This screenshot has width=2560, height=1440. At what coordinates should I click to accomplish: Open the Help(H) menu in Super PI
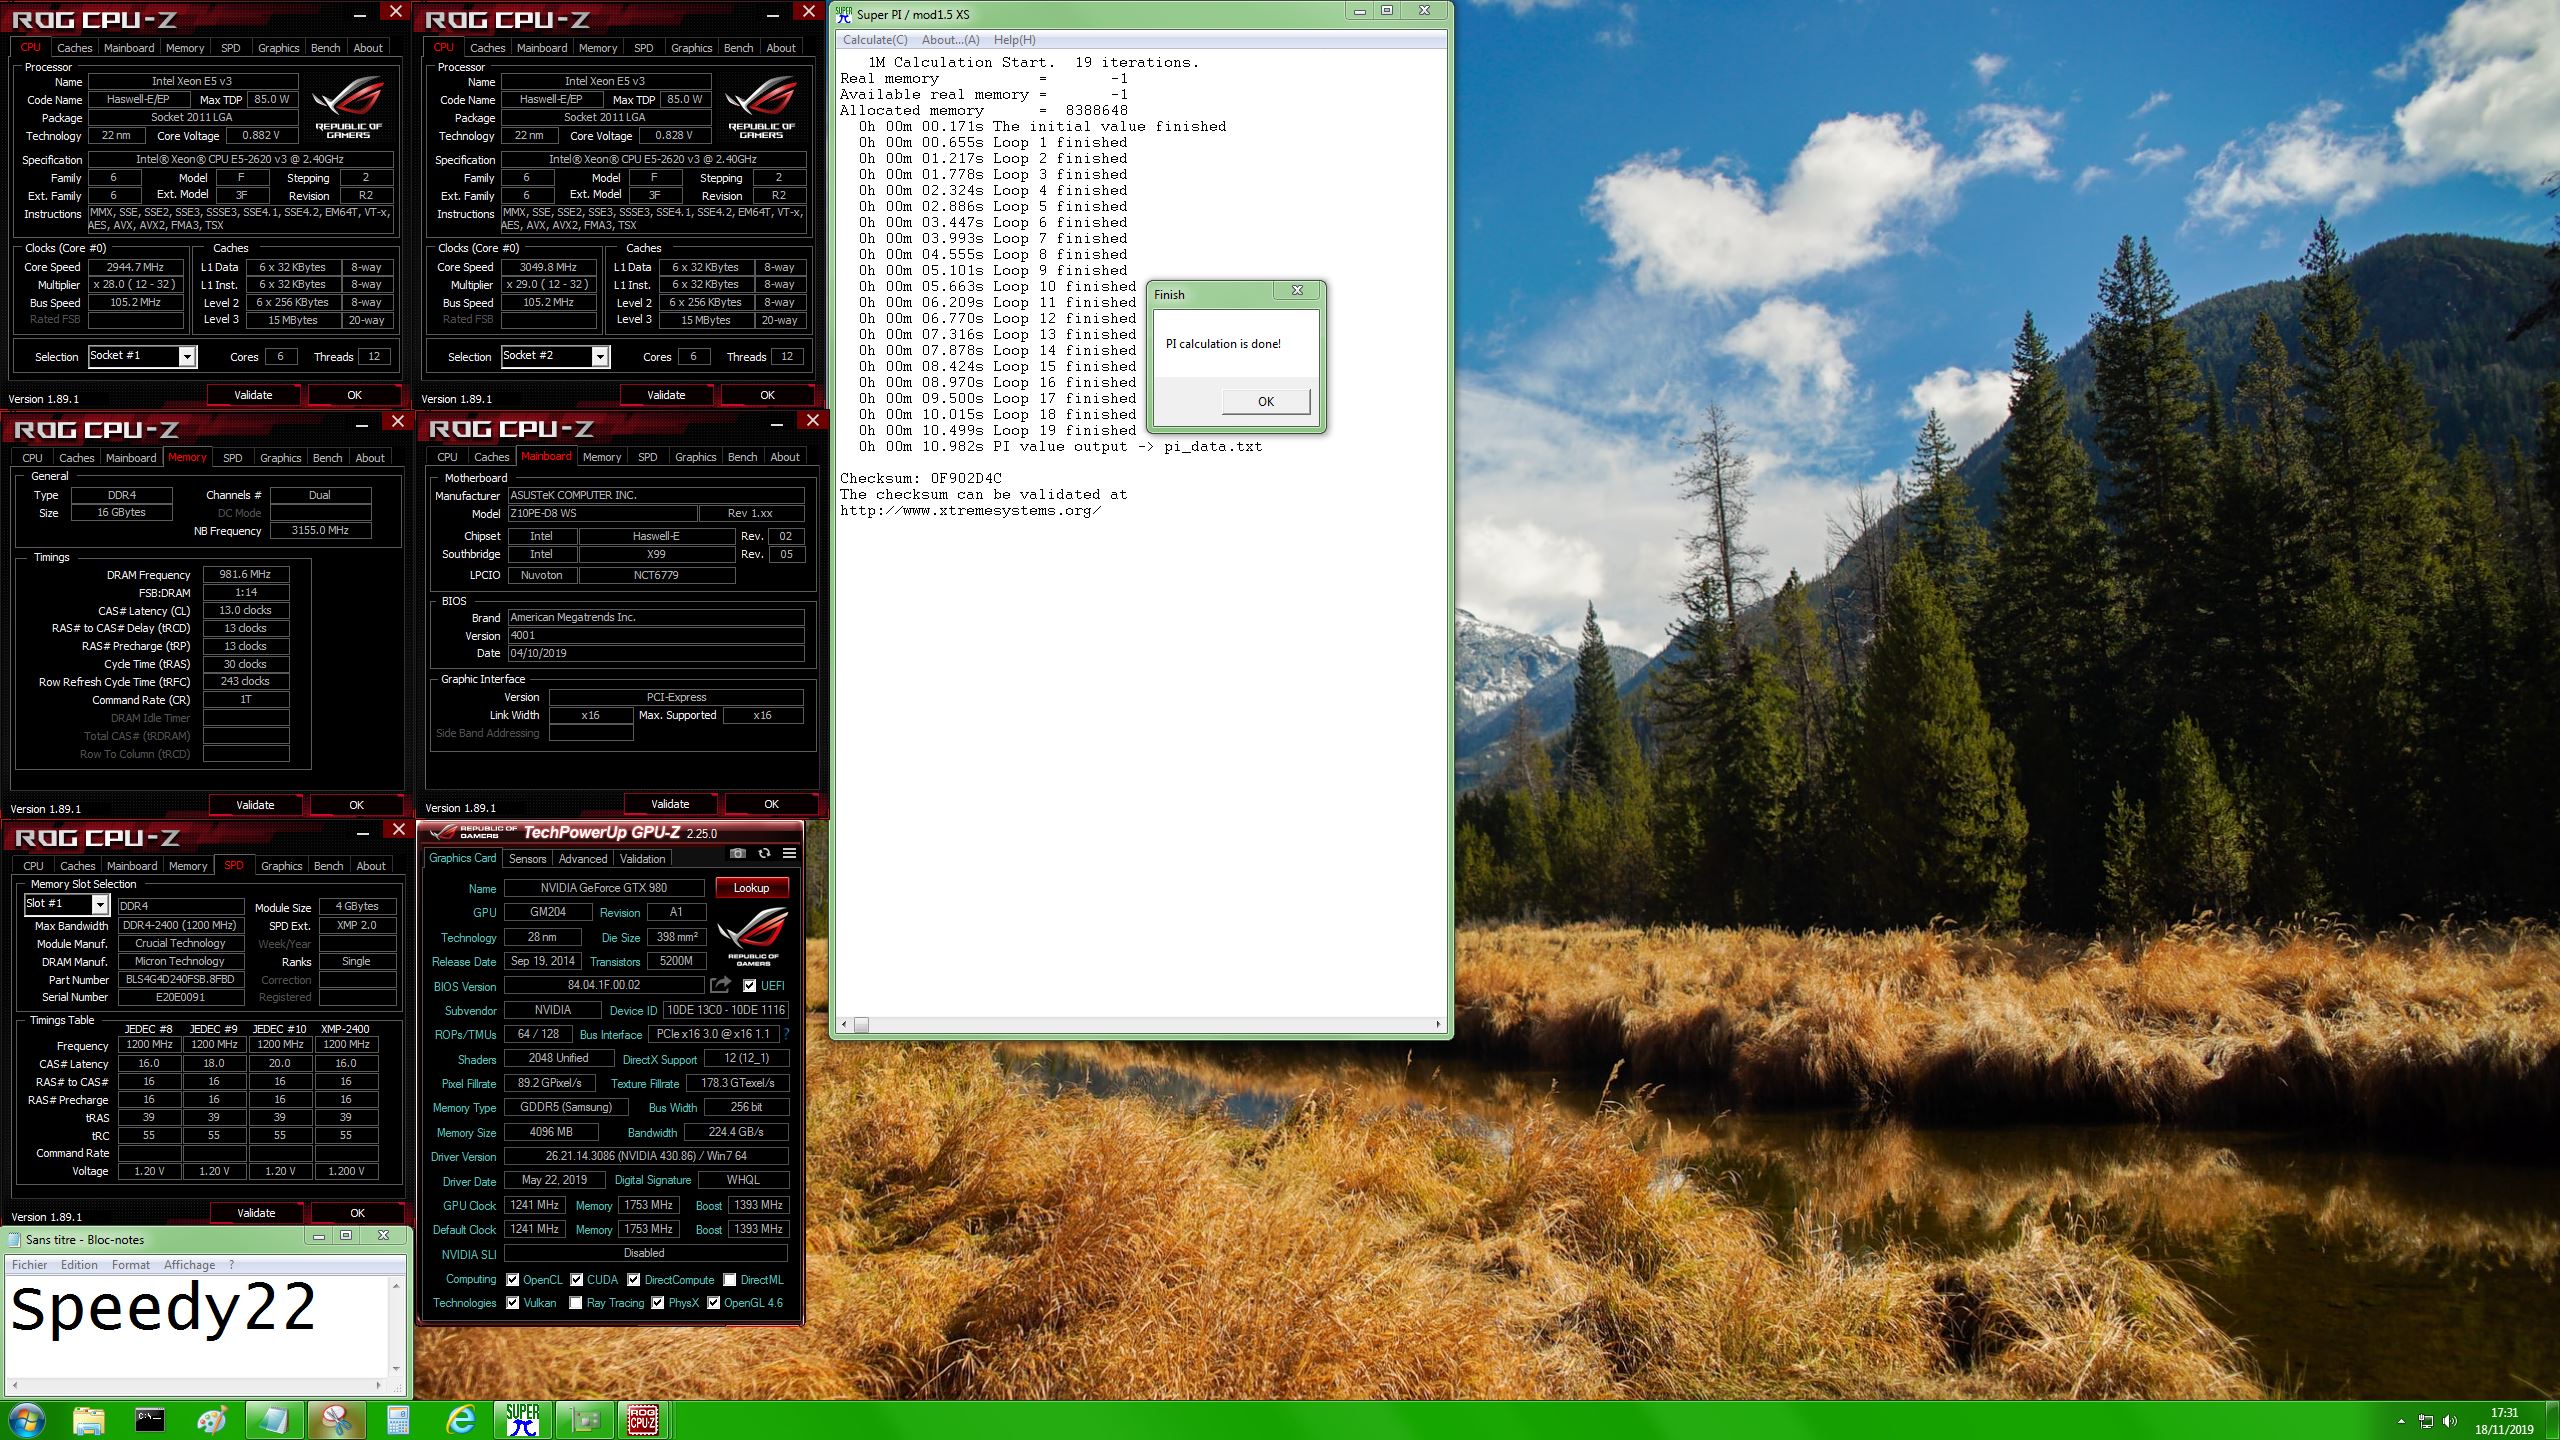(x=1014, y=40)
